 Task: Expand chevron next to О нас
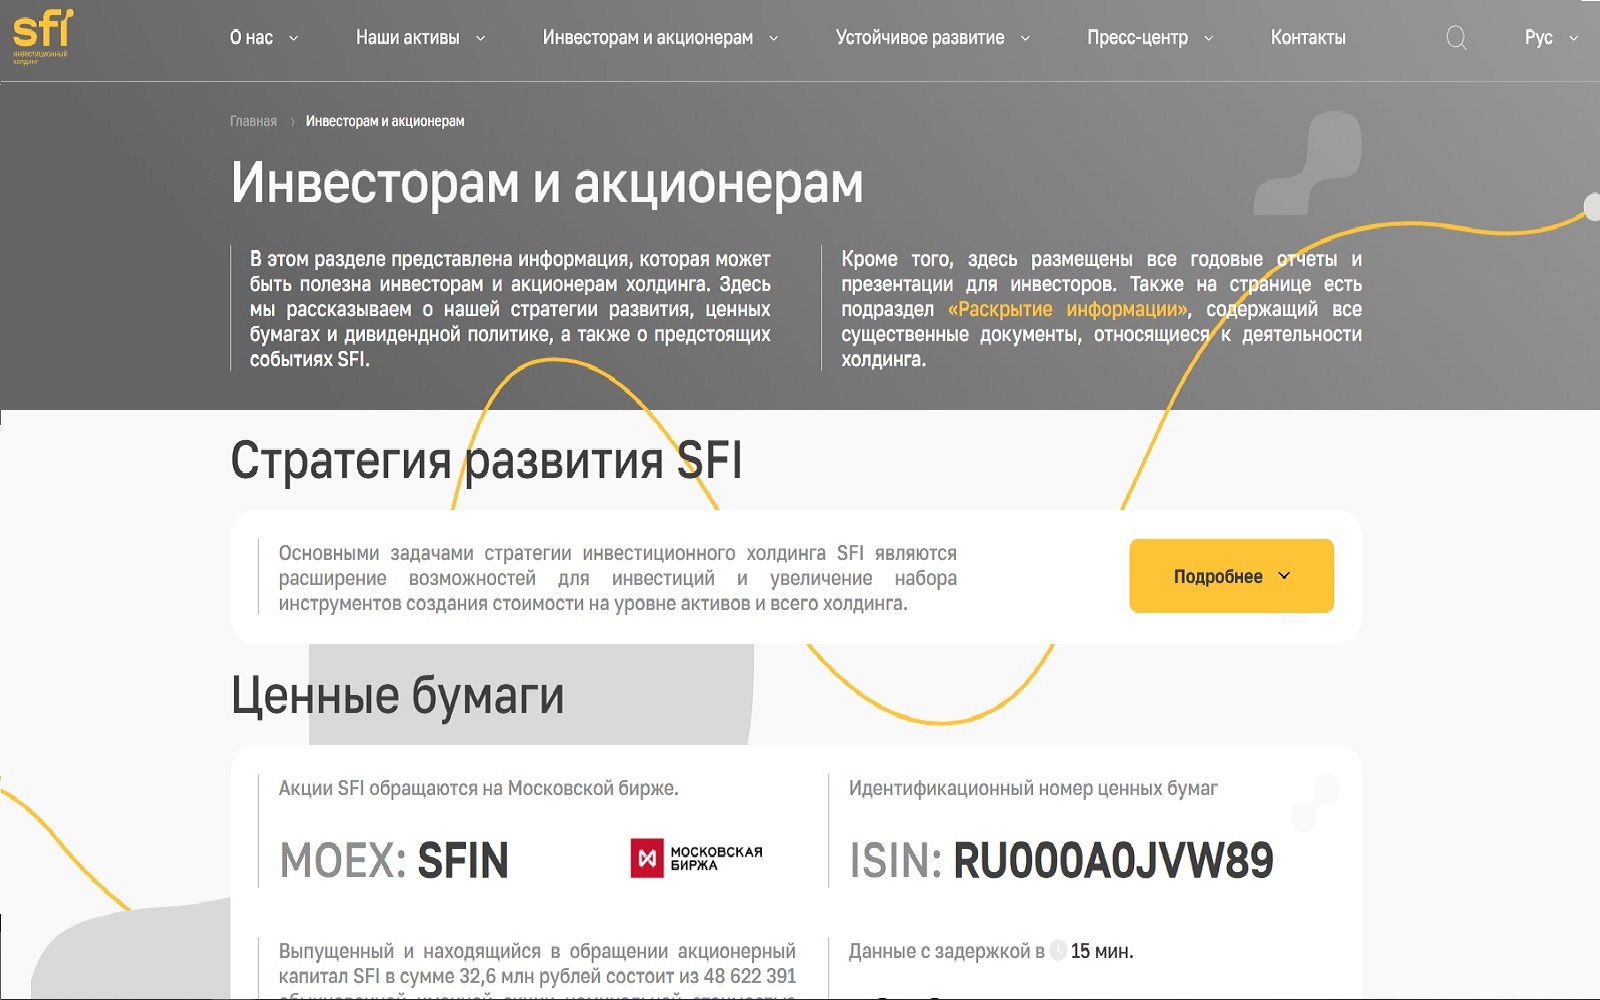click(x=294, y=39)
